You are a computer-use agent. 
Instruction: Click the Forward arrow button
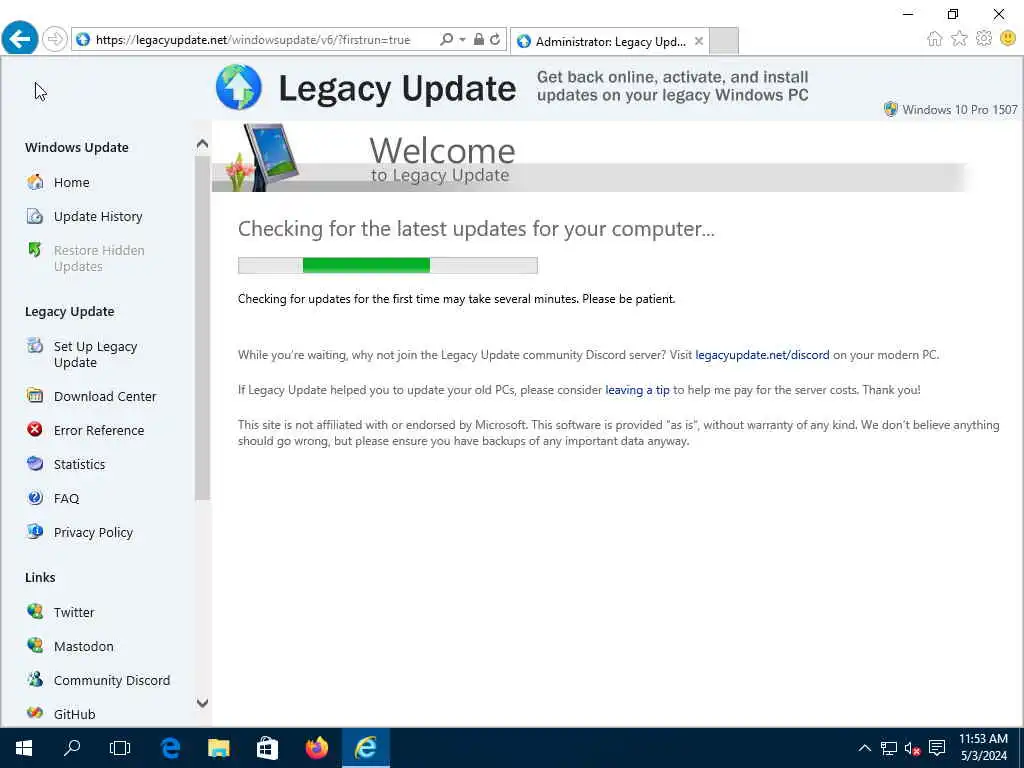point(55,39)
